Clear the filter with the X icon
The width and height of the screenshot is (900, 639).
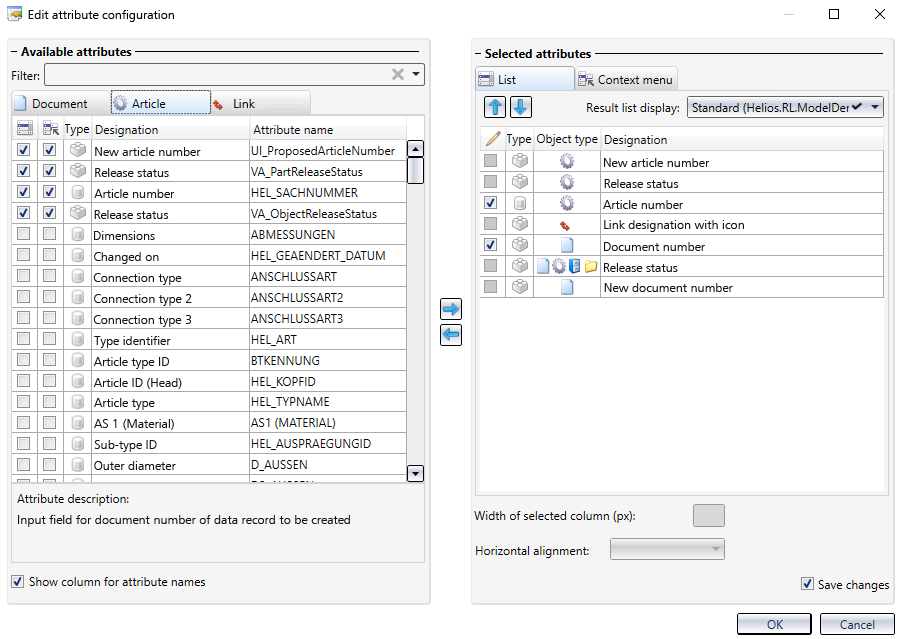[x=397, y=75]
